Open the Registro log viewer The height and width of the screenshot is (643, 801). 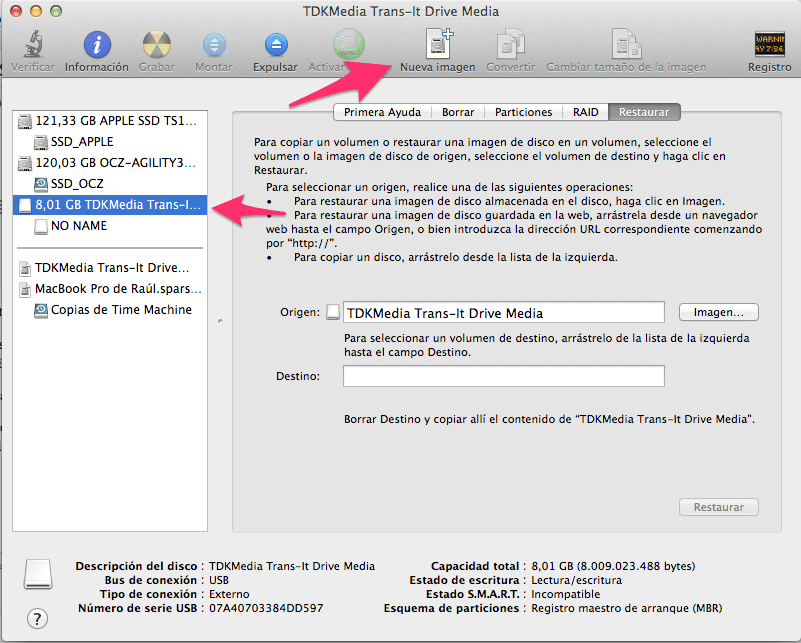point(769,45)
